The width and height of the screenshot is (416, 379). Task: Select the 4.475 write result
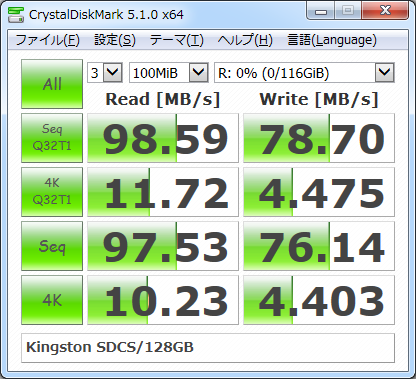click(319, 192)
